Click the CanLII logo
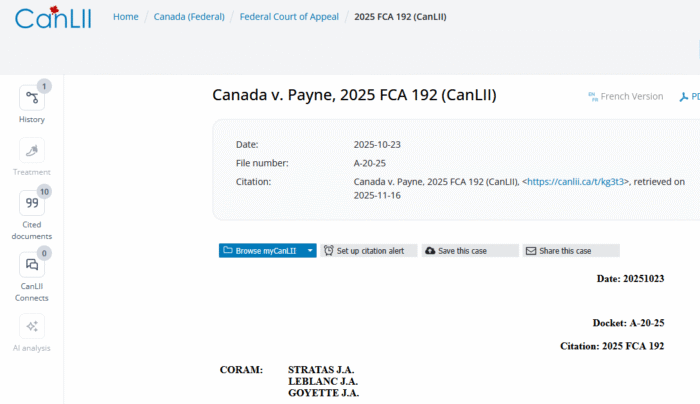This screenshot has width=700, height=404. click(x=53, y=18)
